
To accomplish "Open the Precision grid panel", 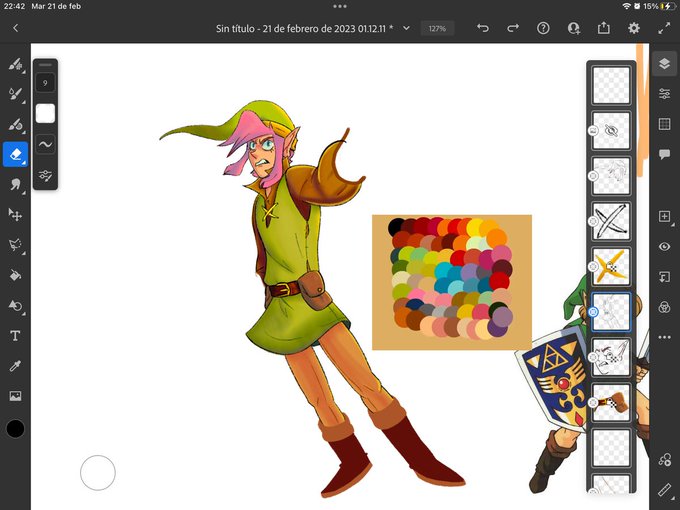I will pyautogui.click(x=664, y=124).
